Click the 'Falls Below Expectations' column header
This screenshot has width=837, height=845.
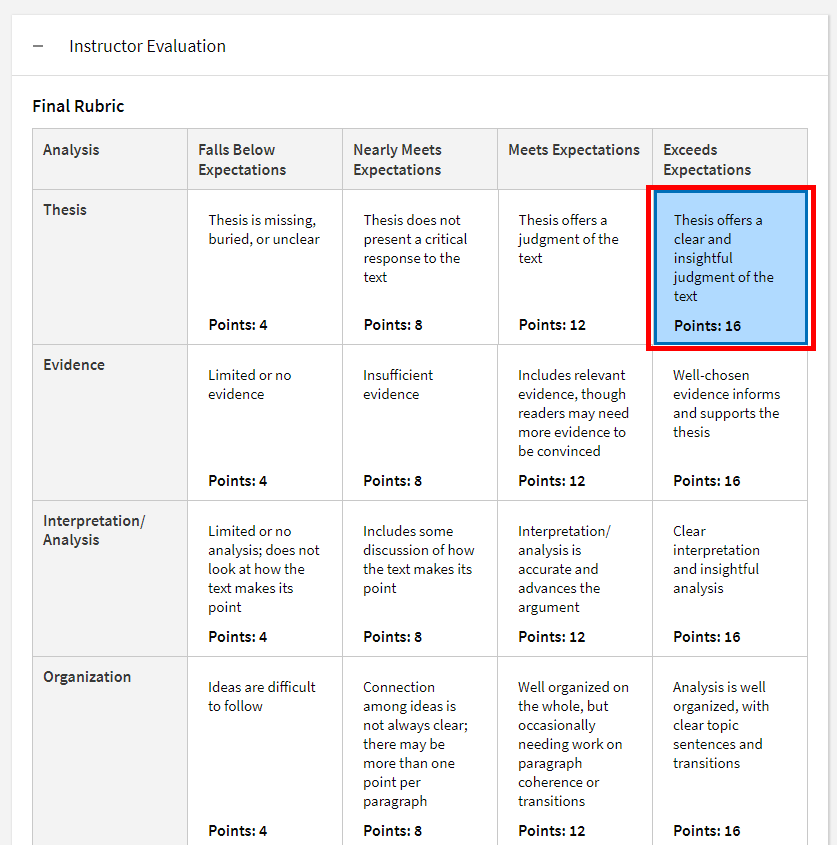(x=264, y=160)
